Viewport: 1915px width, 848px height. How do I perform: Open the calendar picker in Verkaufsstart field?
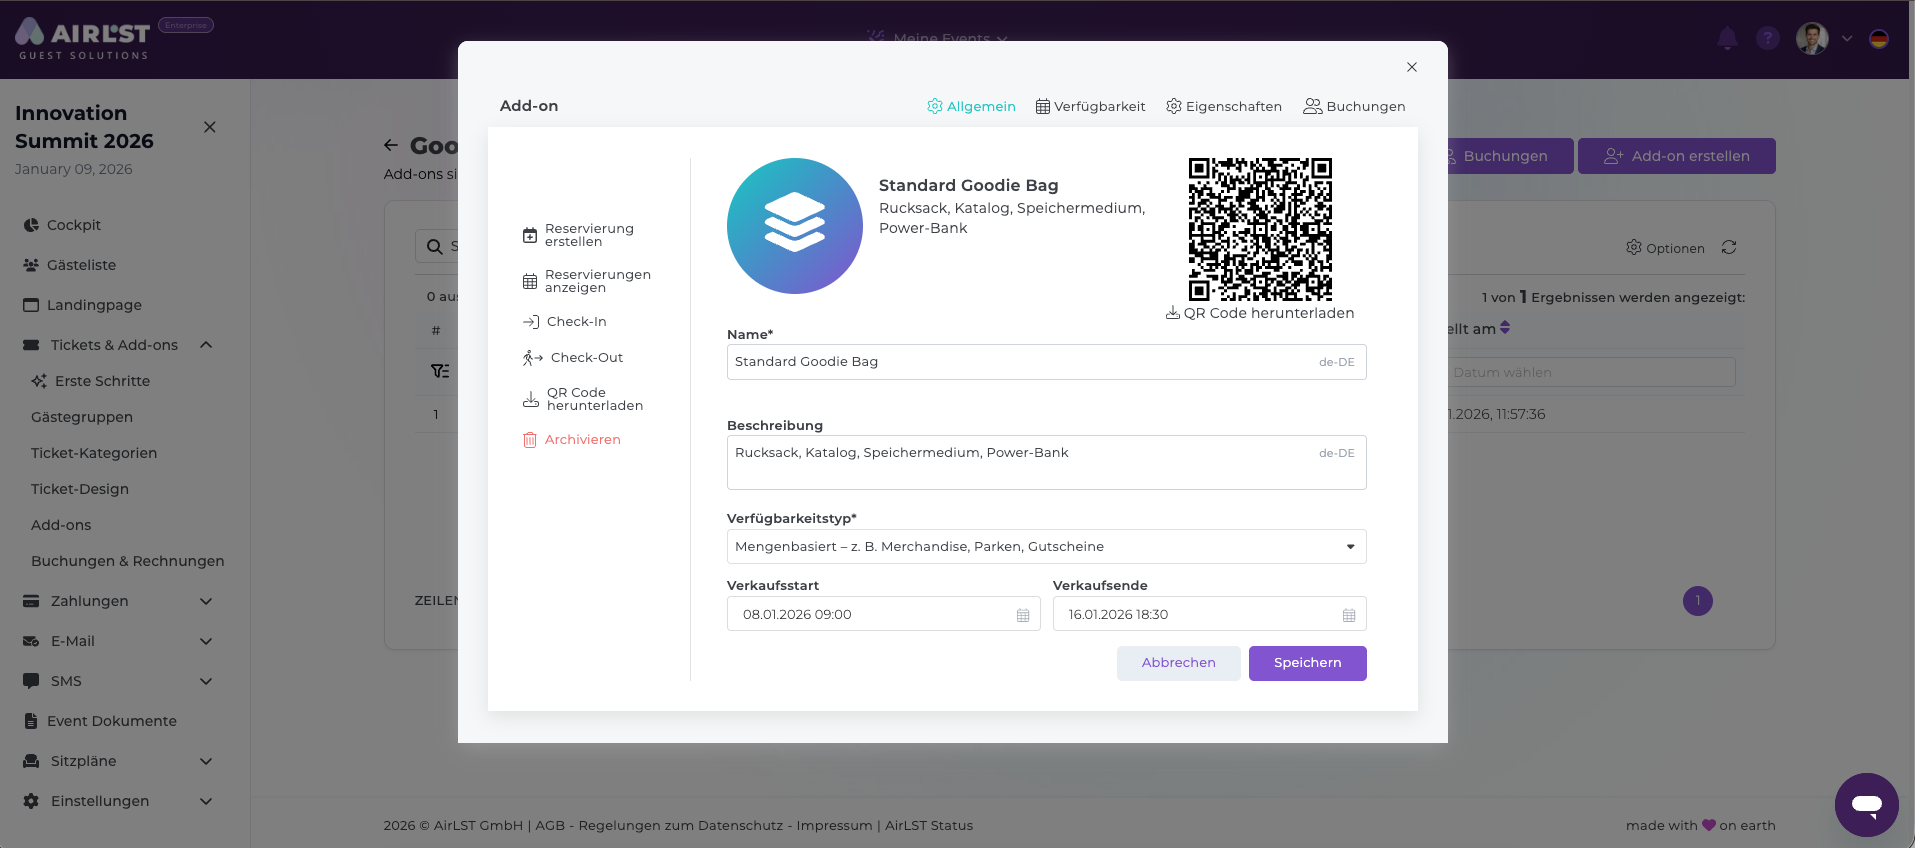tap(1022, 615)
